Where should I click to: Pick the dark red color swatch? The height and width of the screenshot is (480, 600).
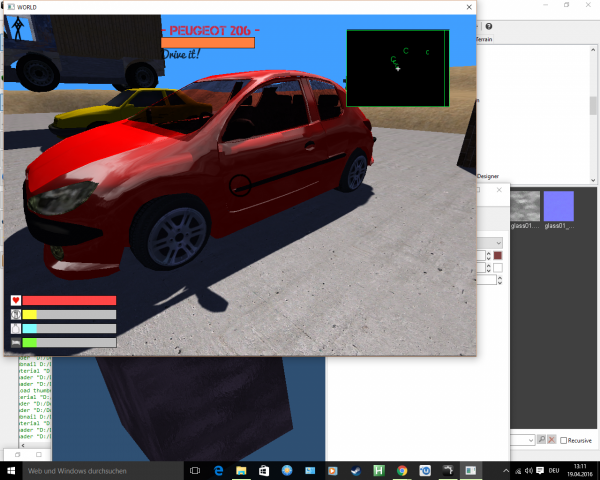(x=498, y=256)
